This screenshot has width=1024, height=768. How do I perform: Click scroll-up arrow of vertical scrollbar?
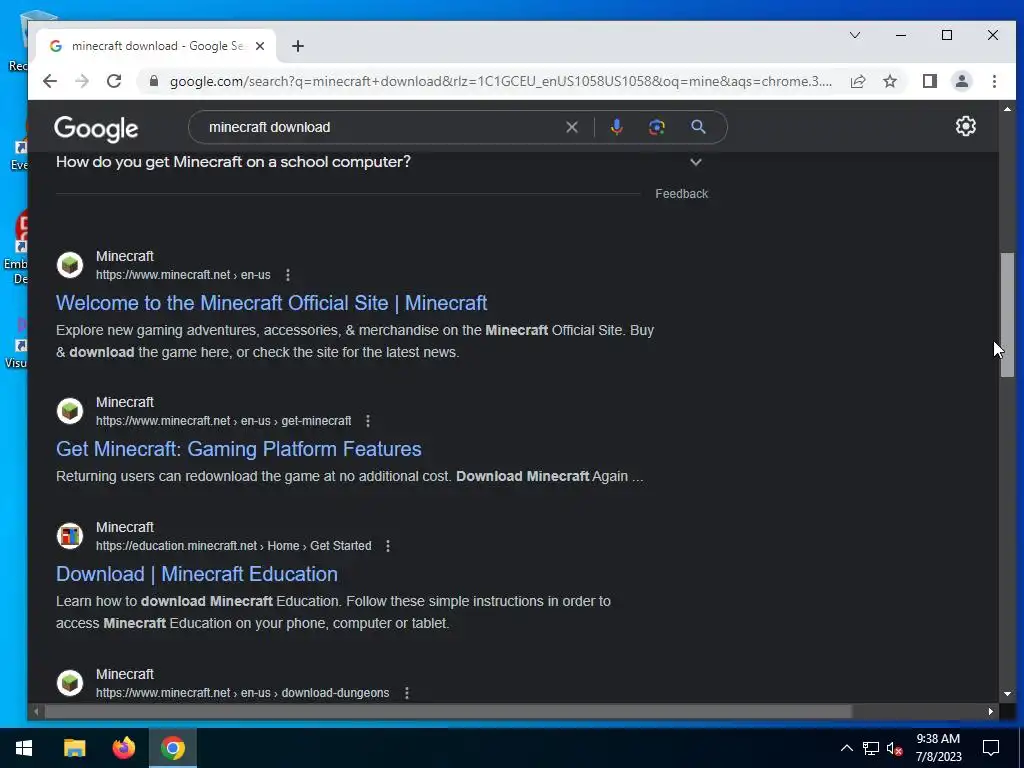pos(1007,108)
